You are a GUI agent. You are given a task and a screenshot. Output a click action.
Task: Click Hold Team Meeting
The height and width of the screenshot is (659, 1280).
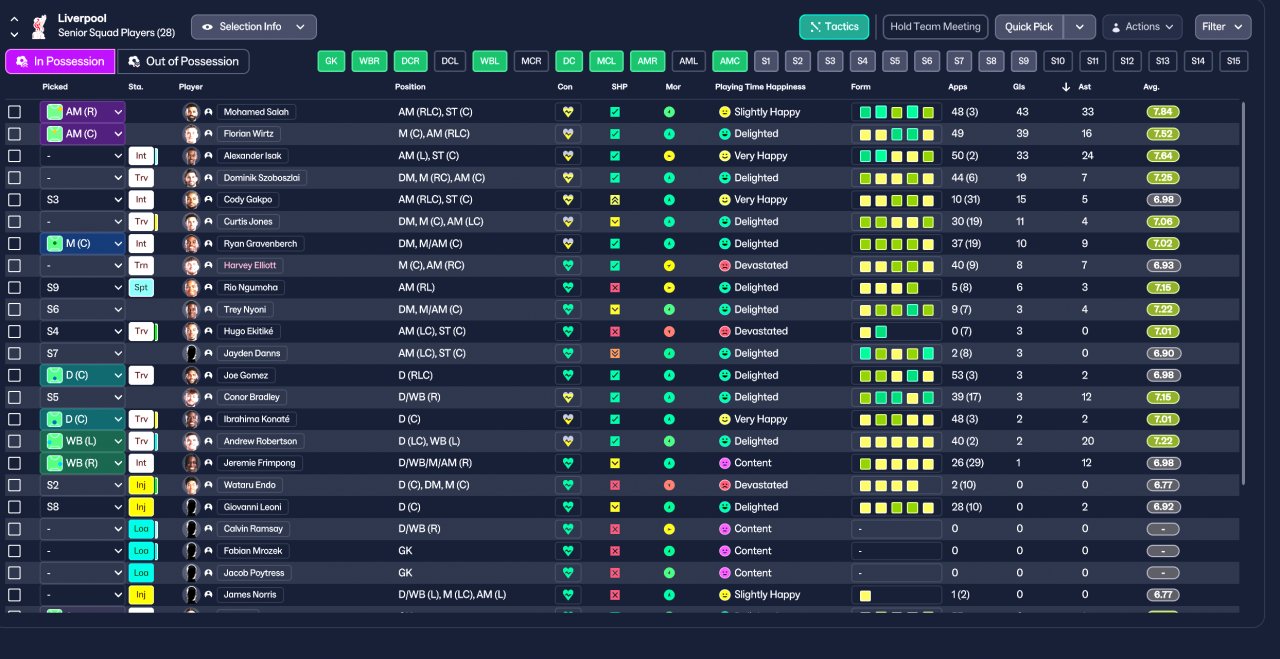coord(936,27)
